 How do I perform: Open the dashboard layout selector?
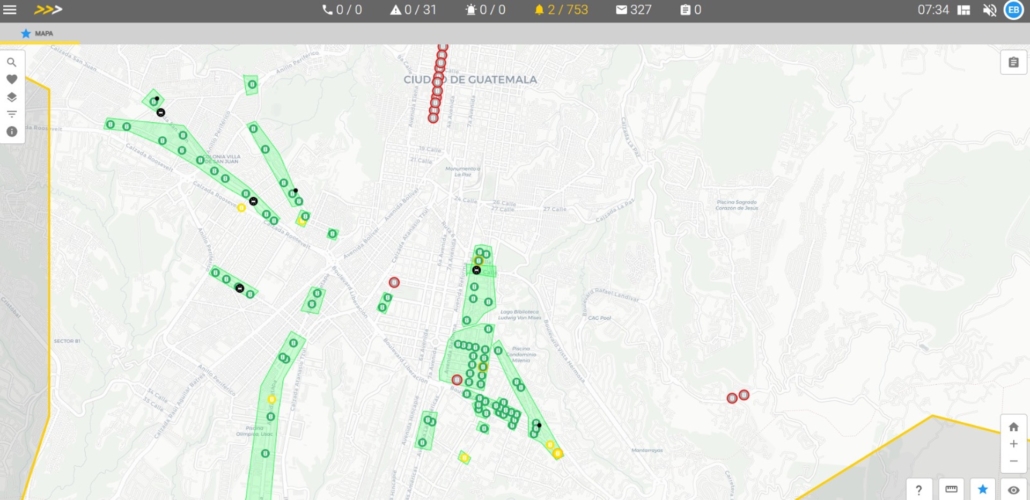(964, 10)
